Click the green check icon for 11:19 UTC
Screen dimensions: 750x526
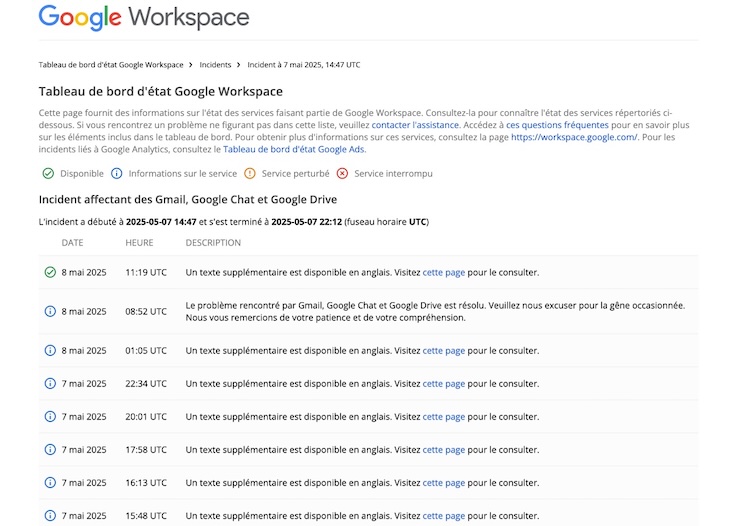pyautogui.click(x=50, y=272)
